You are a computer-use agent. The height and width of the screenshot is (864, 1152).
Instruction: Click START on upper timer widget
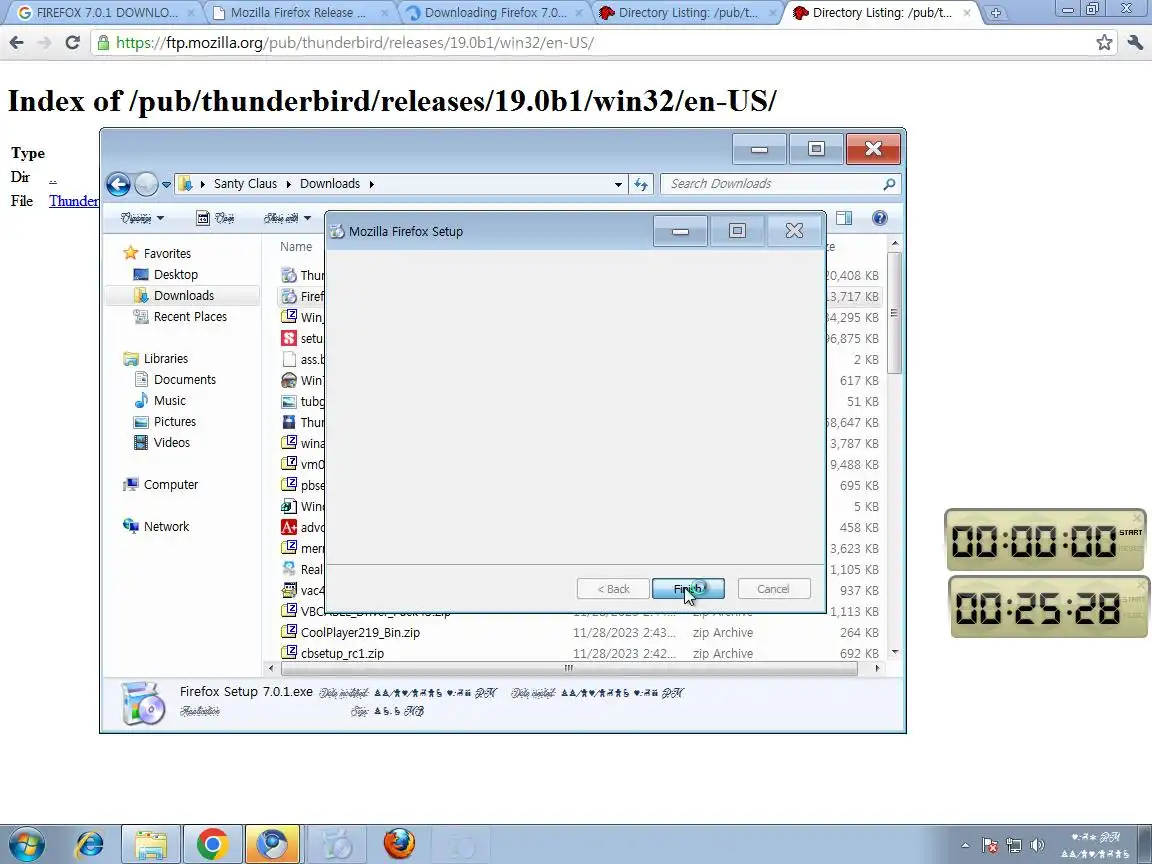(x=1131, y=532)
